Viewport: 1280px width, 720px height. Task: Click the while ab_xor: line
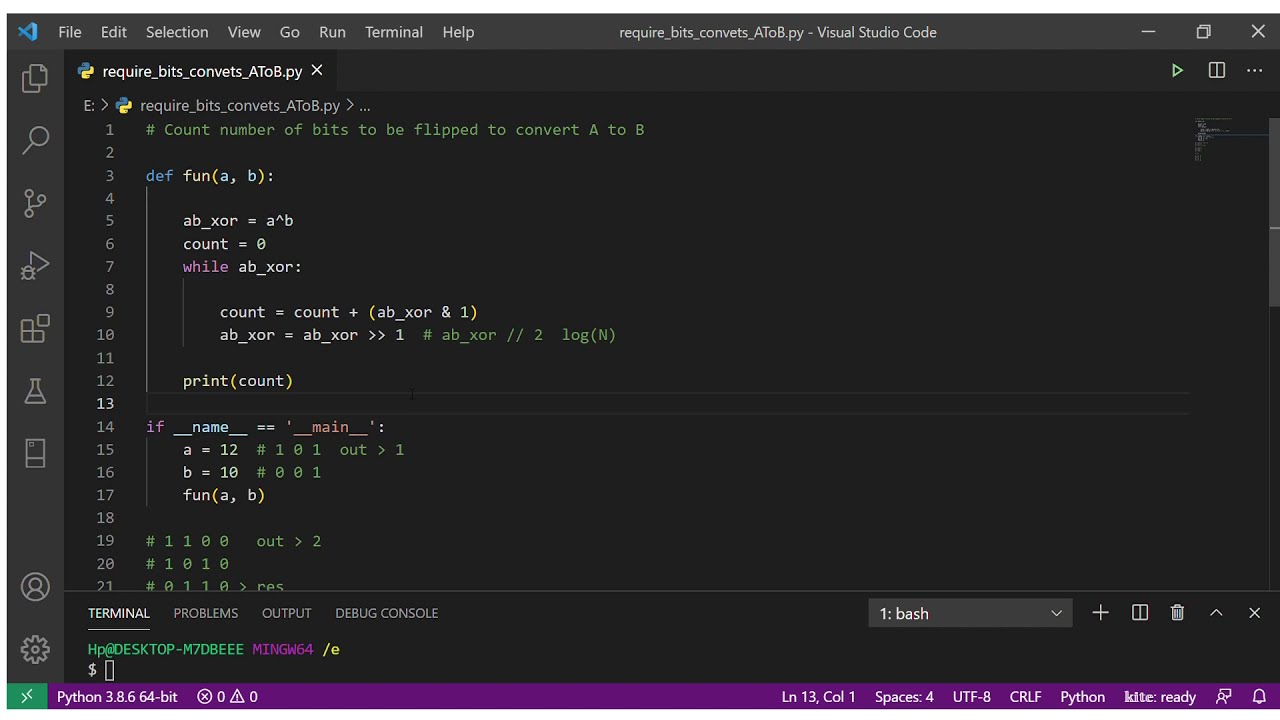pos(242,267)
